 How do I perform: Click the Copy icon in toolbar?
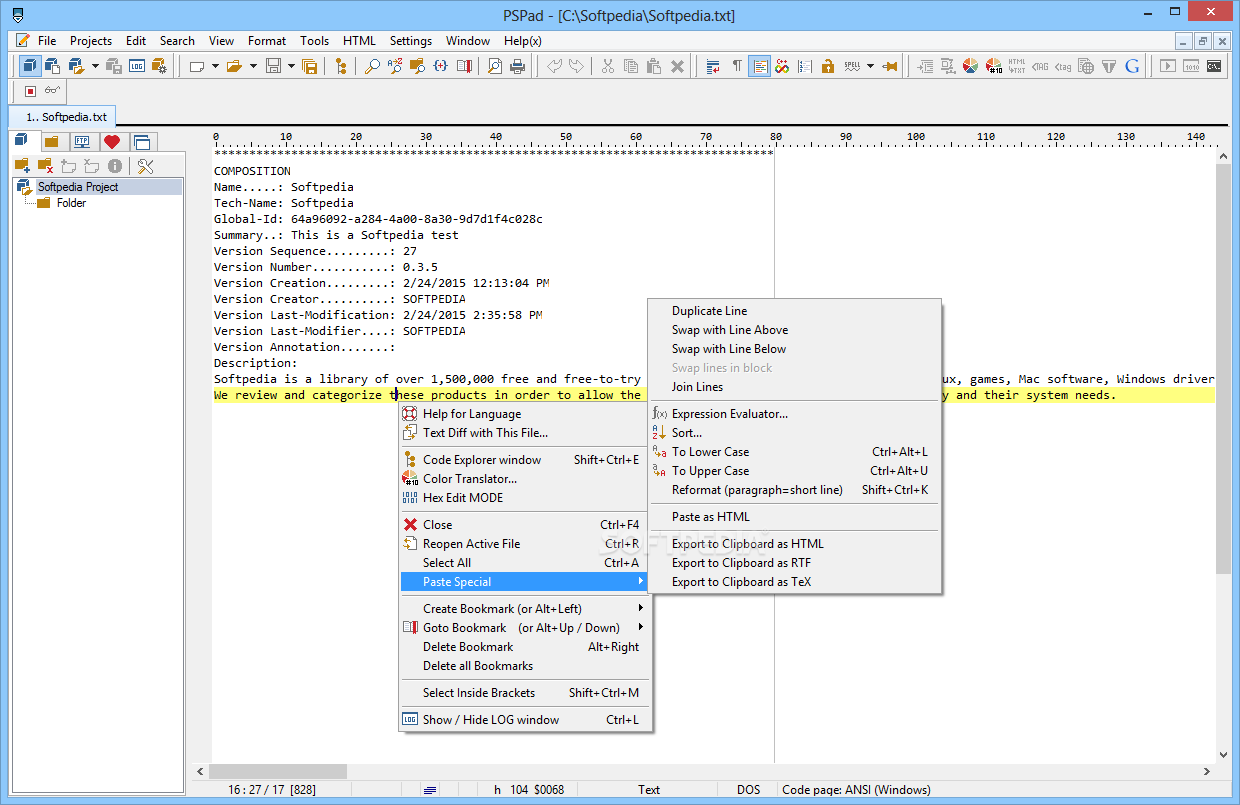pyautogui.click(x=631, y=66)
